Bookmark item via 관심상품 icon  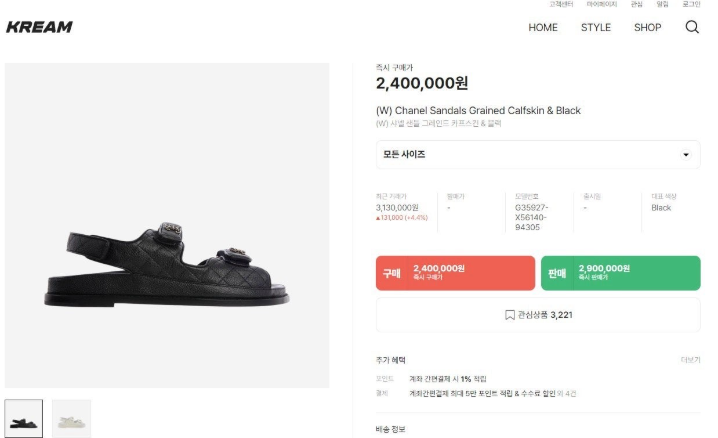pos(509,315)
